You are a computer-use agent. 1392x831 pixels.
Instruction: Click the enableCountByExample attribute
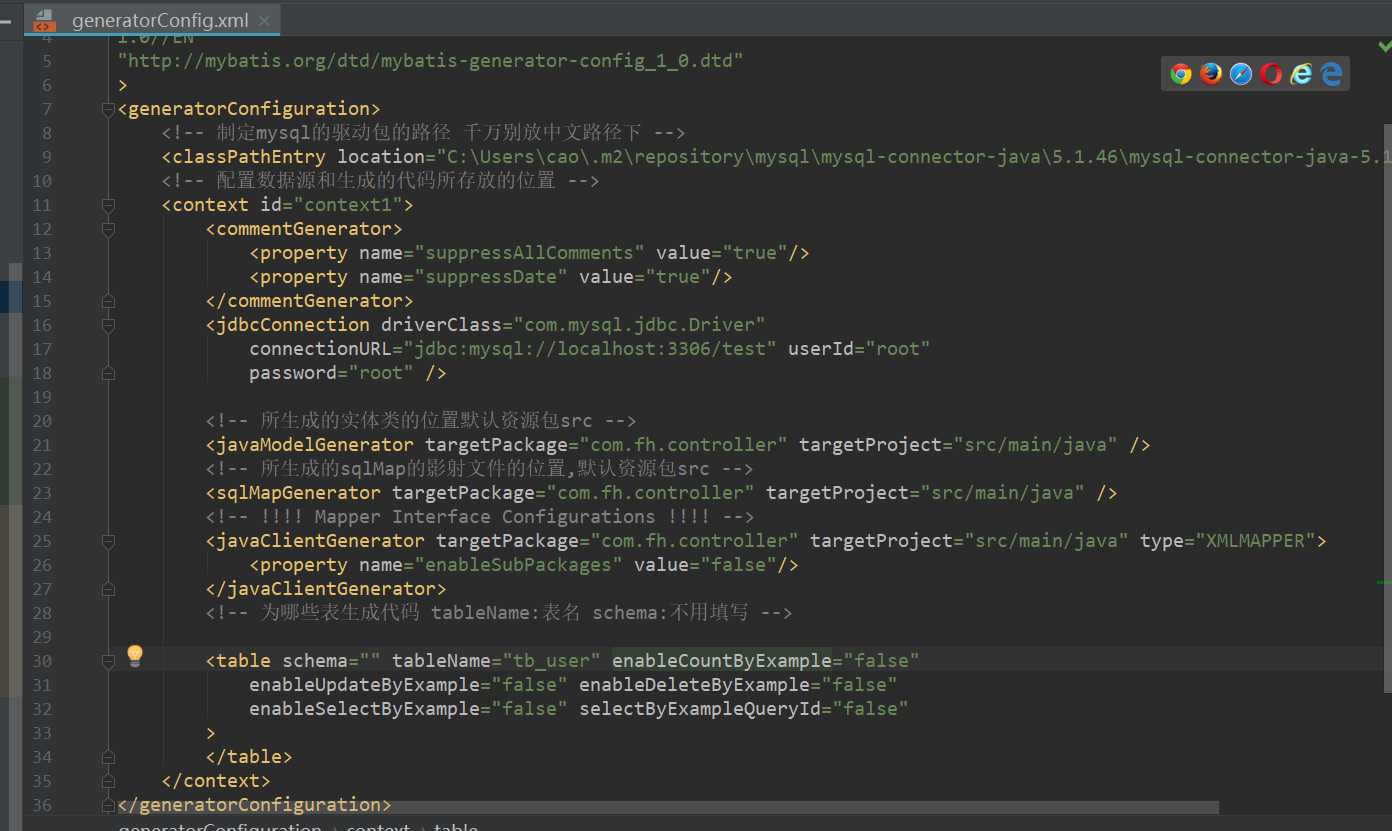(x=766, y=661)
